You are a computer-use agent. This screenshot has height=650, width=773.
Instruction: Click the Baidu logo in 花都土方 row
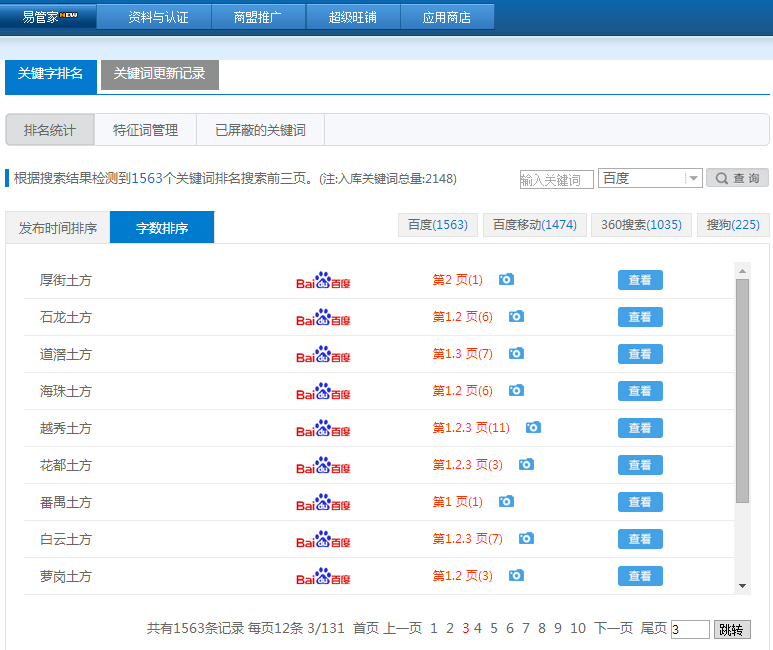click(323, 465)
